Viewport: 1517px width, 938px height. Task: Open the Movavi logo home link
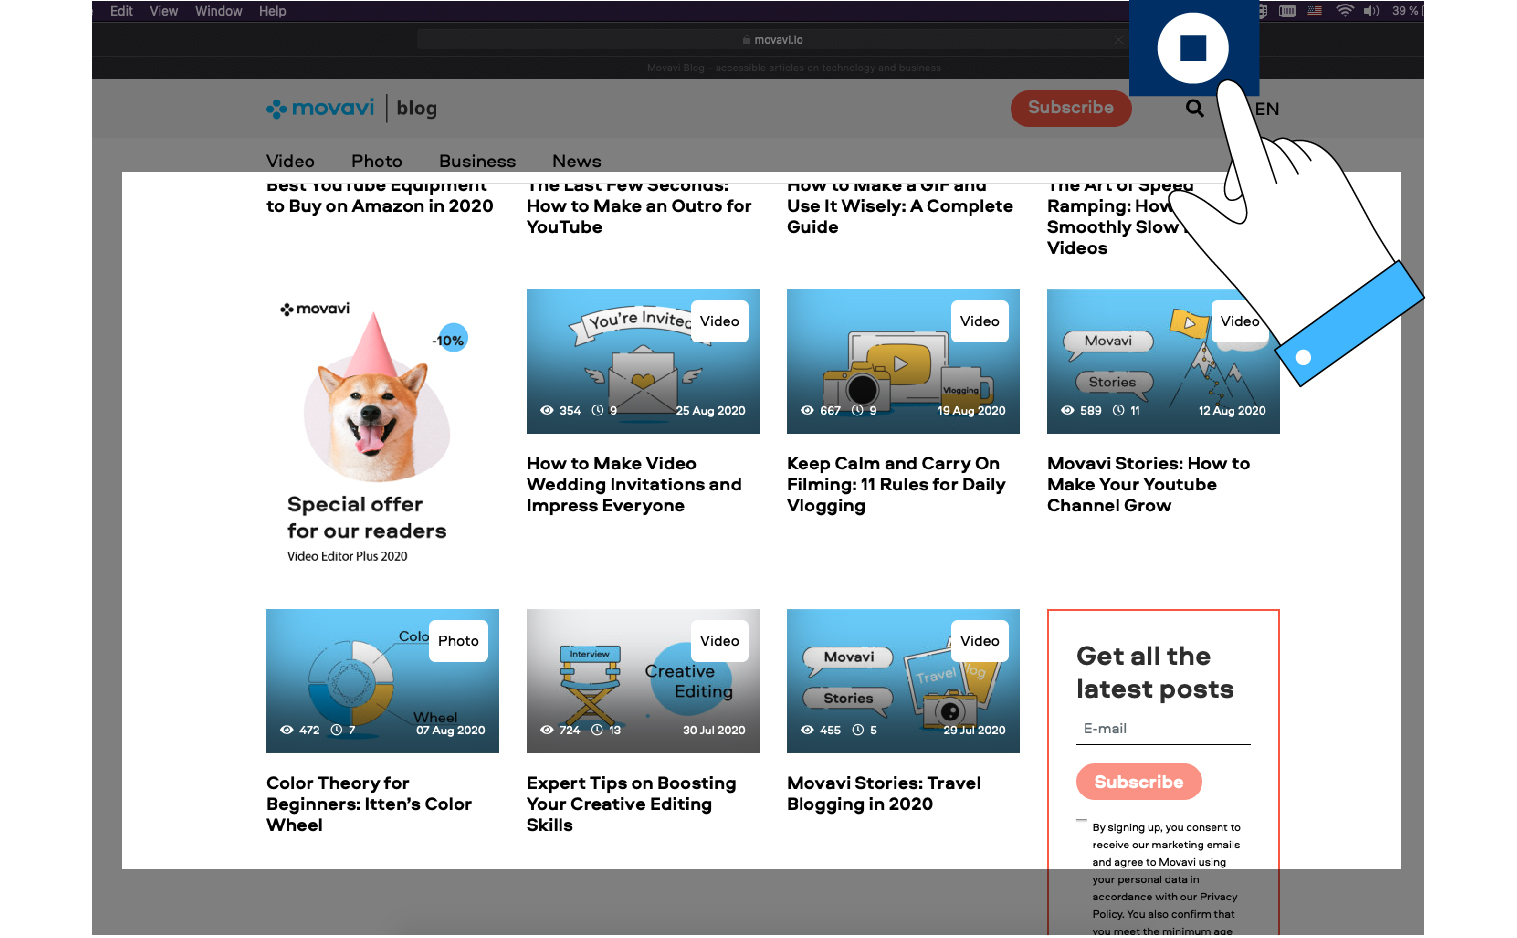point(320,108)
